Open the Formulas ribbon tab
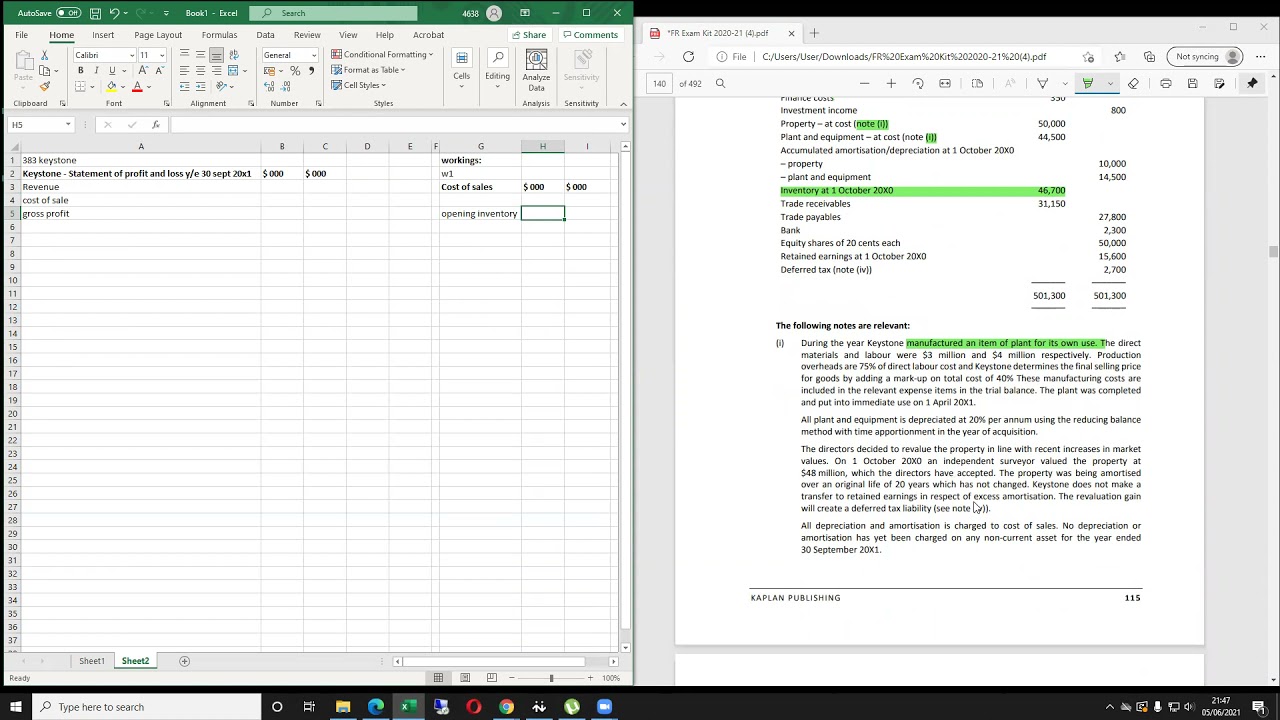 [x=219, y=35]
